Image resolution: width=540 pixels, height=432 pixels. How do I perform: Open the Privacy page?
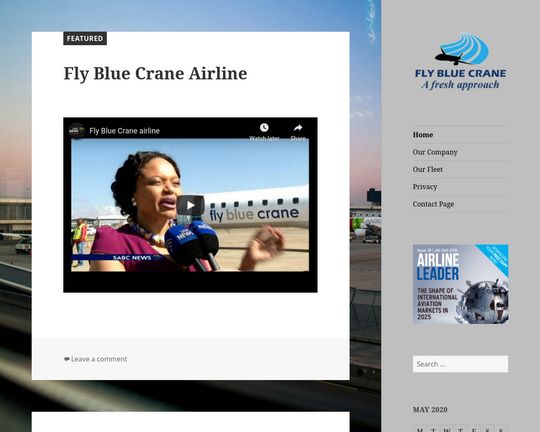coord(425,187)
